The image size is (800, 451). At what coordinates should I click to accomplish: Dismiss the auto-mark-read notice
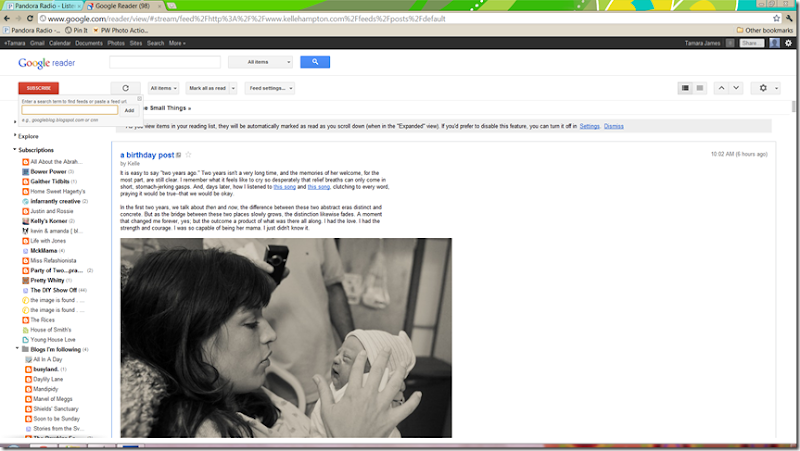point(613,126)
